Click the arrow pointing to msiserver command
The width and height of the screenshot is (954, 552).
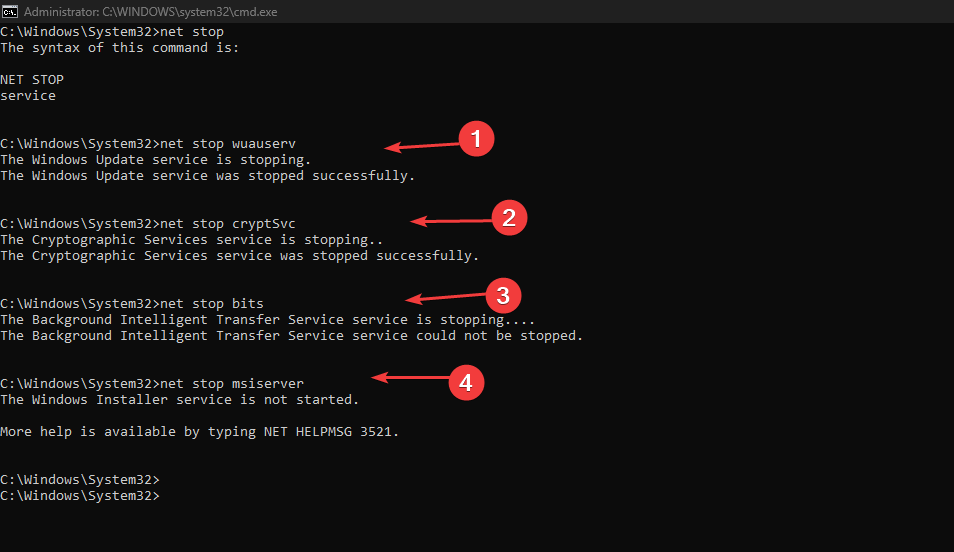[x=411, y=378]
